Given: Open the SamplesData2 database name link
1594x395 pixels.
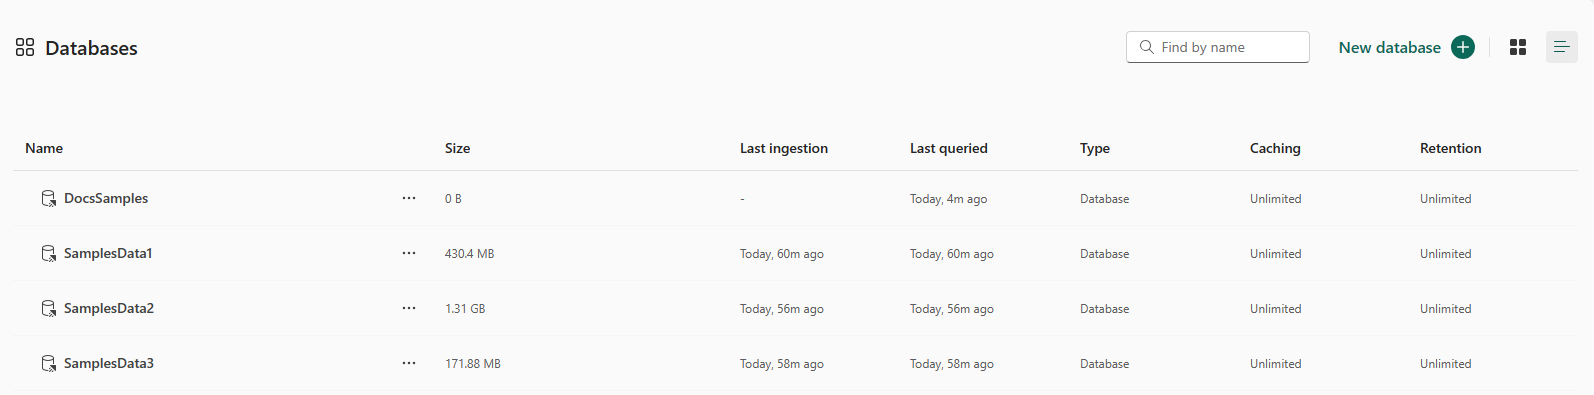Looking at the screenshot, I should [x=109, y=308].
